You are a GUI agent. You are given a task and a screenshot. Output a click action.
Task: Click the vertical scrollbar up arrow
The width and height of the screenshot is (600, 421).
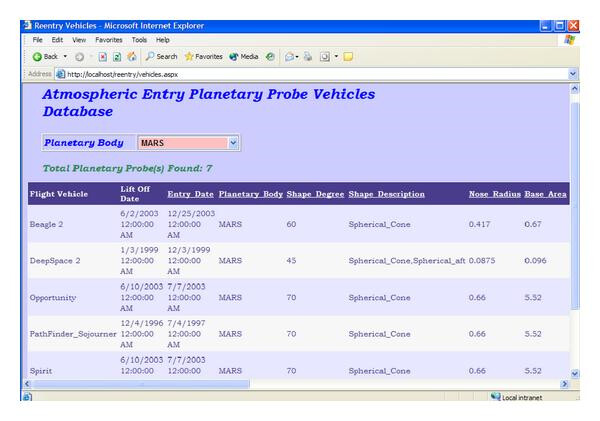point(575,89)
